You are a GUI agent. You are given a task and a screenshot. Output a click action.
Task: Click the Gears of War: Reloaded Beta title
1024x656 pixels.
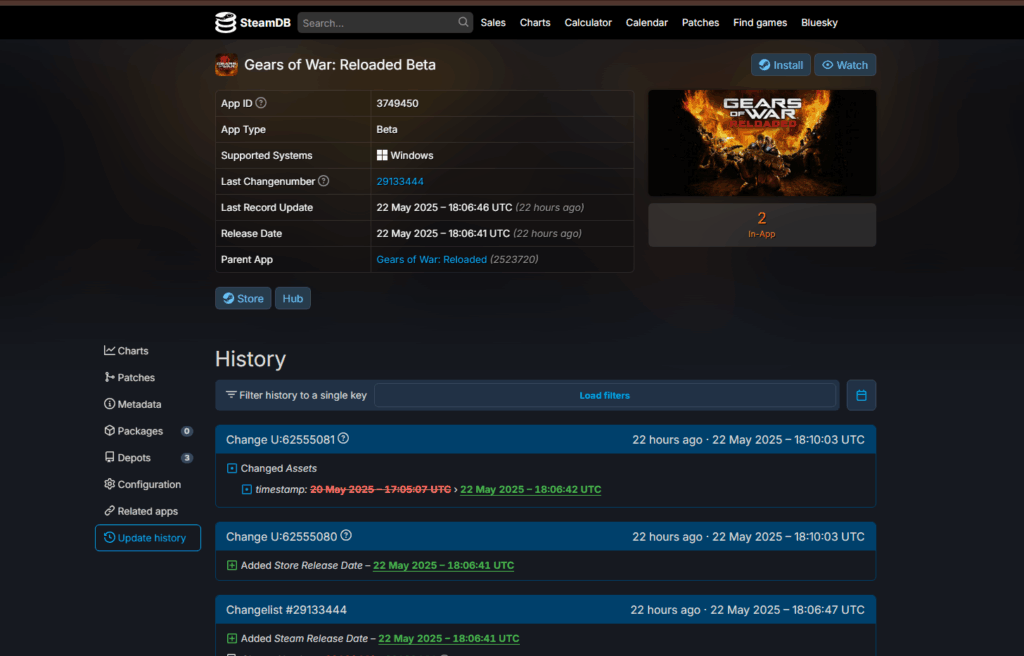coord(340,65)
